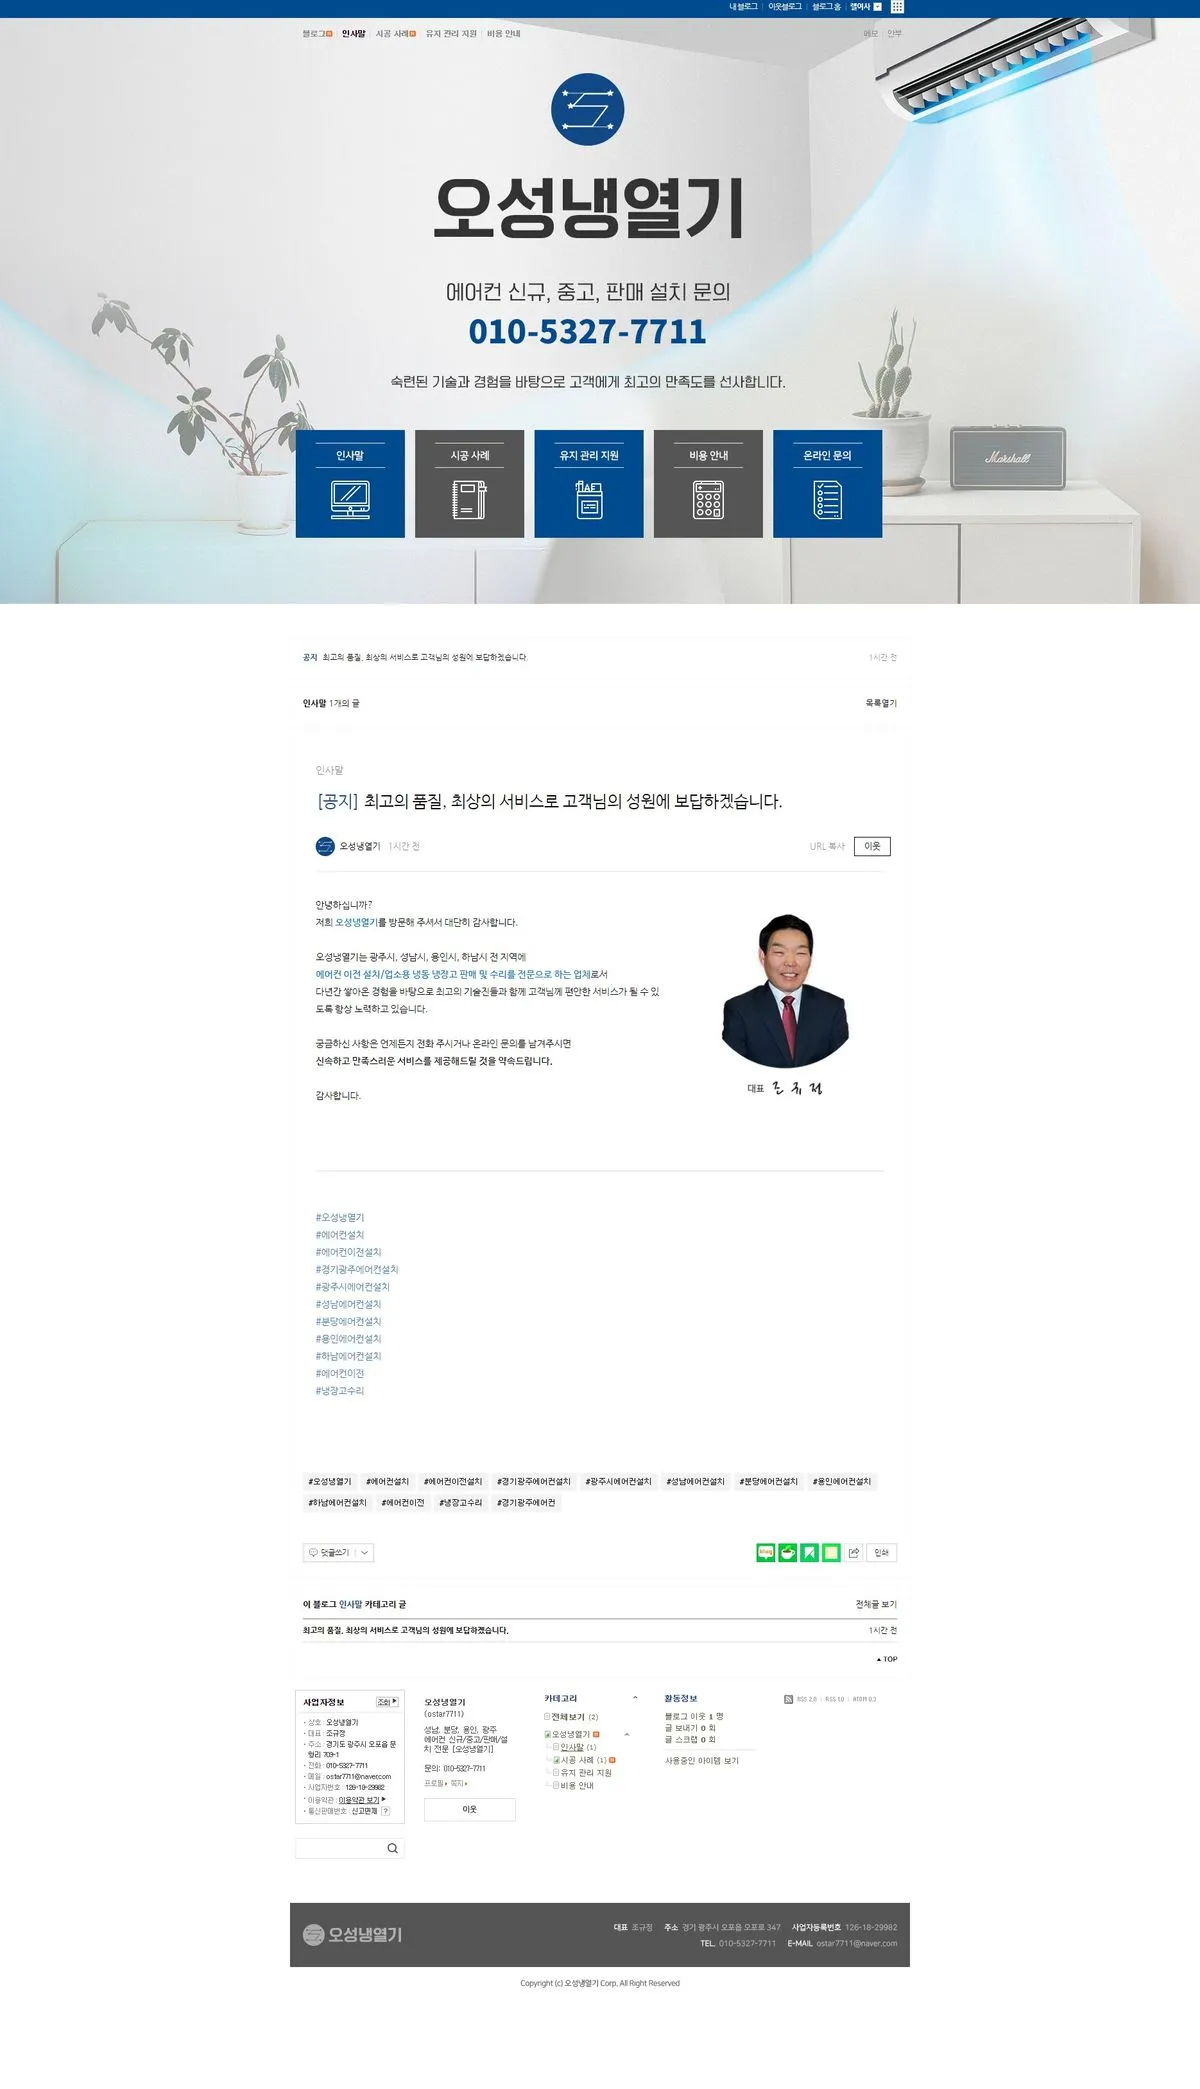Select the 유지 관리 지원 top menu item

[x=451, y=34]
